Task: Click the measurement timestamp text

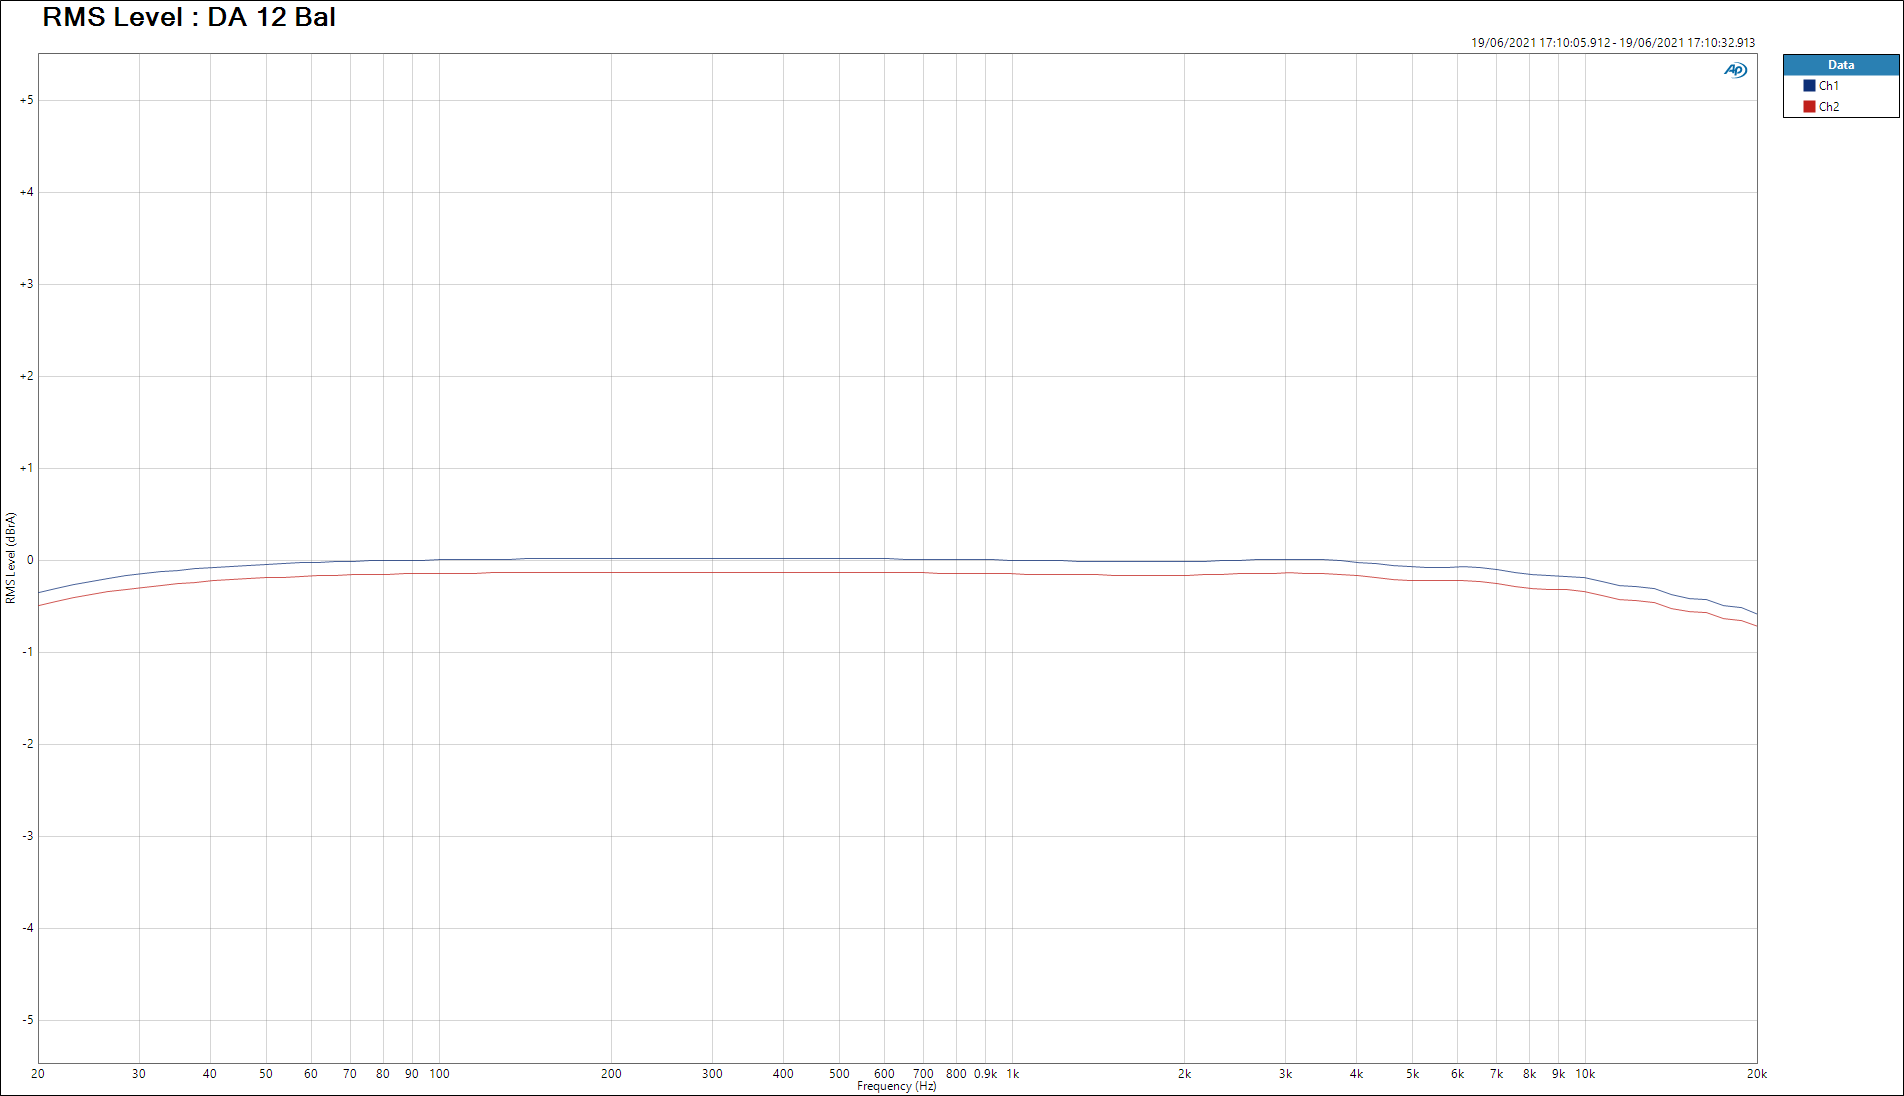Action: click(x=1612, y=43)
